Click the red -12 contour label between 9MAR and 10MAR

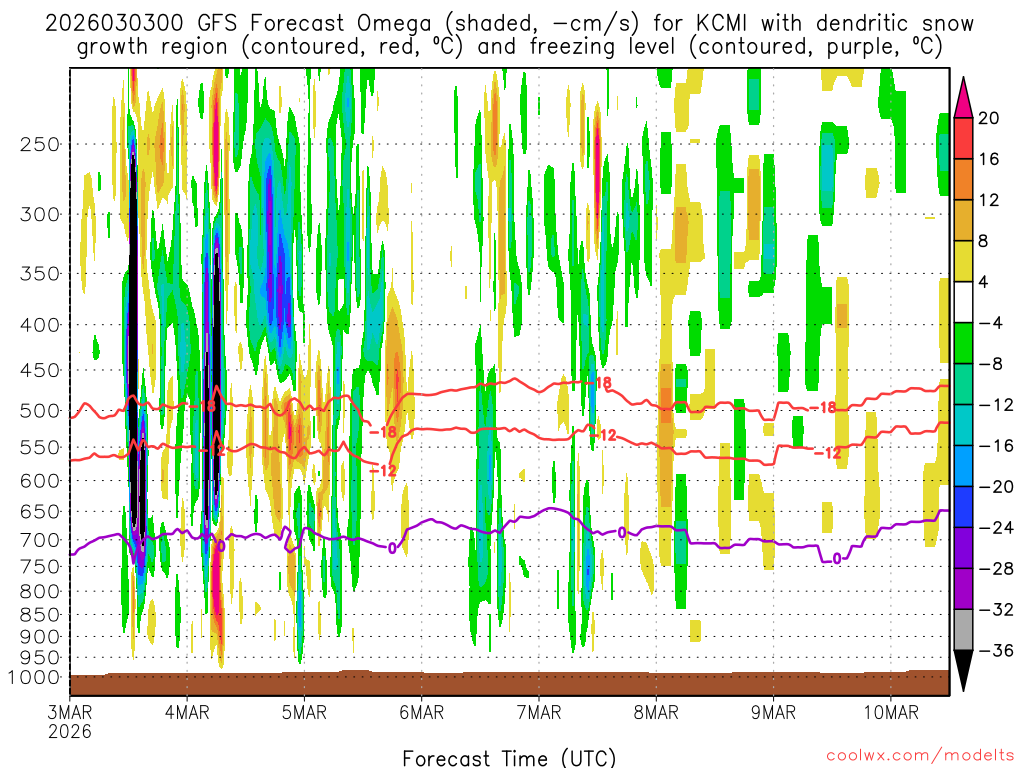click(x=827, y=453)
